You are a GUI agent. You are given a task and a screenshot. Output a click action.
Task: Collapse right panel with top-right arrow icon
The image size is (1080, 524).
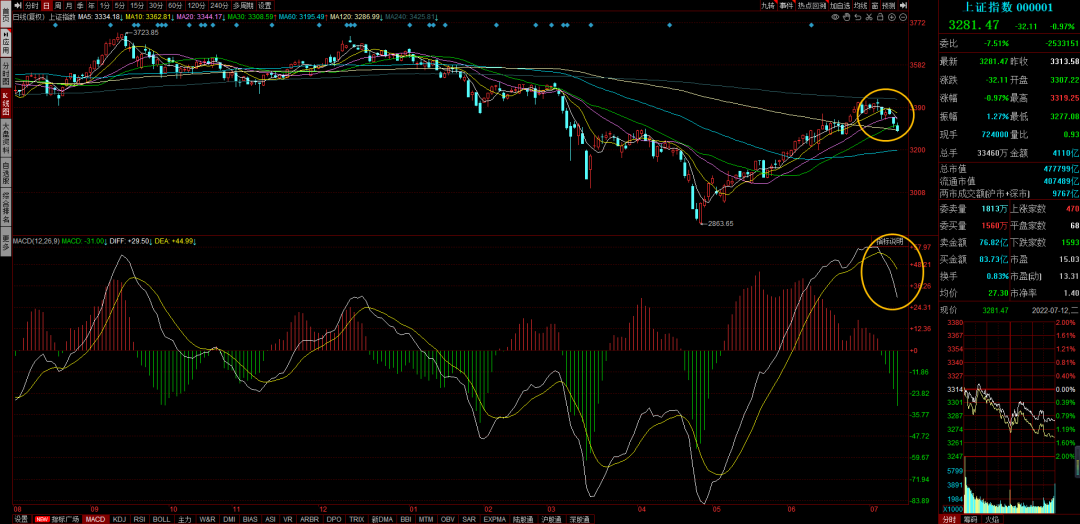pos(903,5)
